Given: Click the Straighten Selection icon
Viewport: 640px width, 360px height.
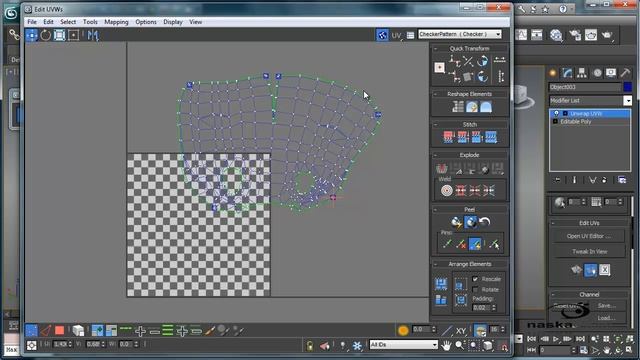Looking at the screenshot, I should pyautogui.click(x=458, y=107).
